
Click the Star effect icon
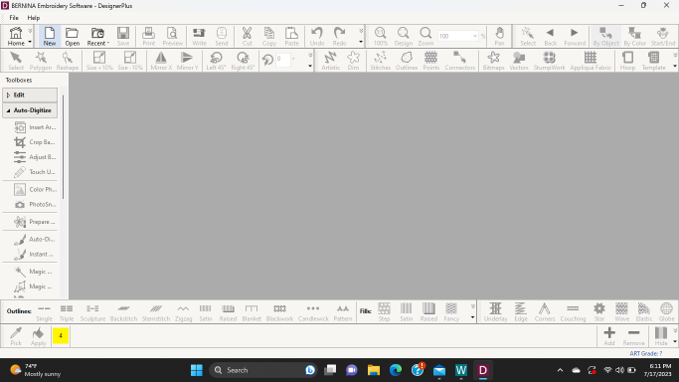coord(599,312)
